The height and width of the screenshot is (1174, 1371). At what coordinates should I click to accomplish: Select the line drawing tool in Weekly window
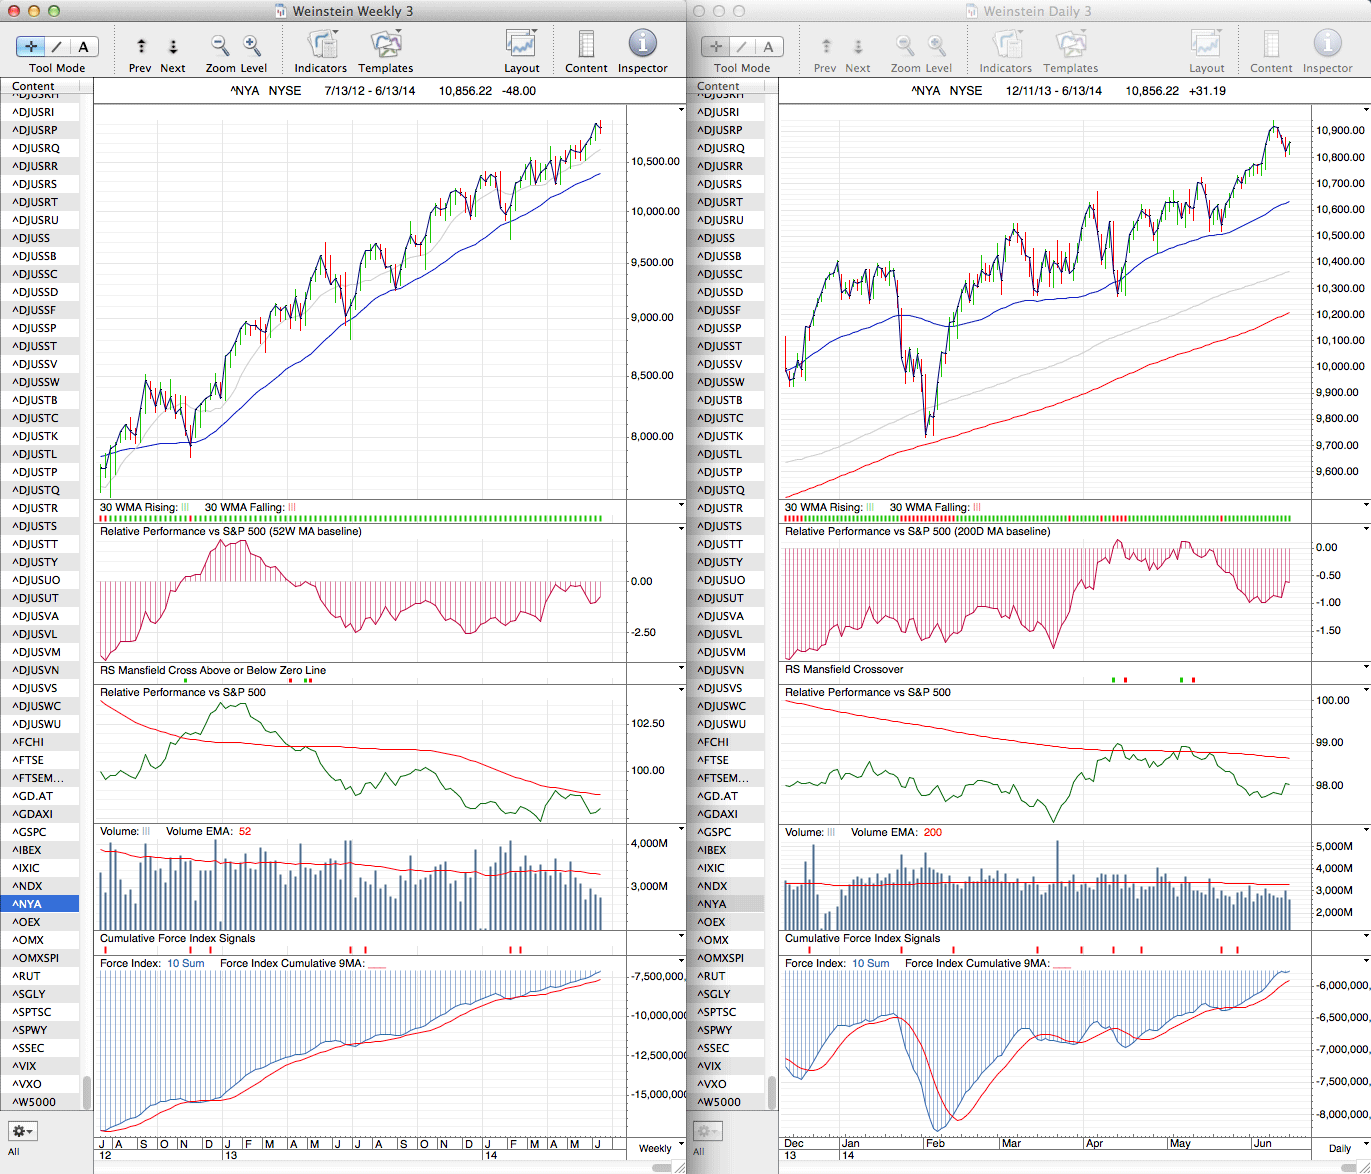pyautogui.click(x=57, y=46)
